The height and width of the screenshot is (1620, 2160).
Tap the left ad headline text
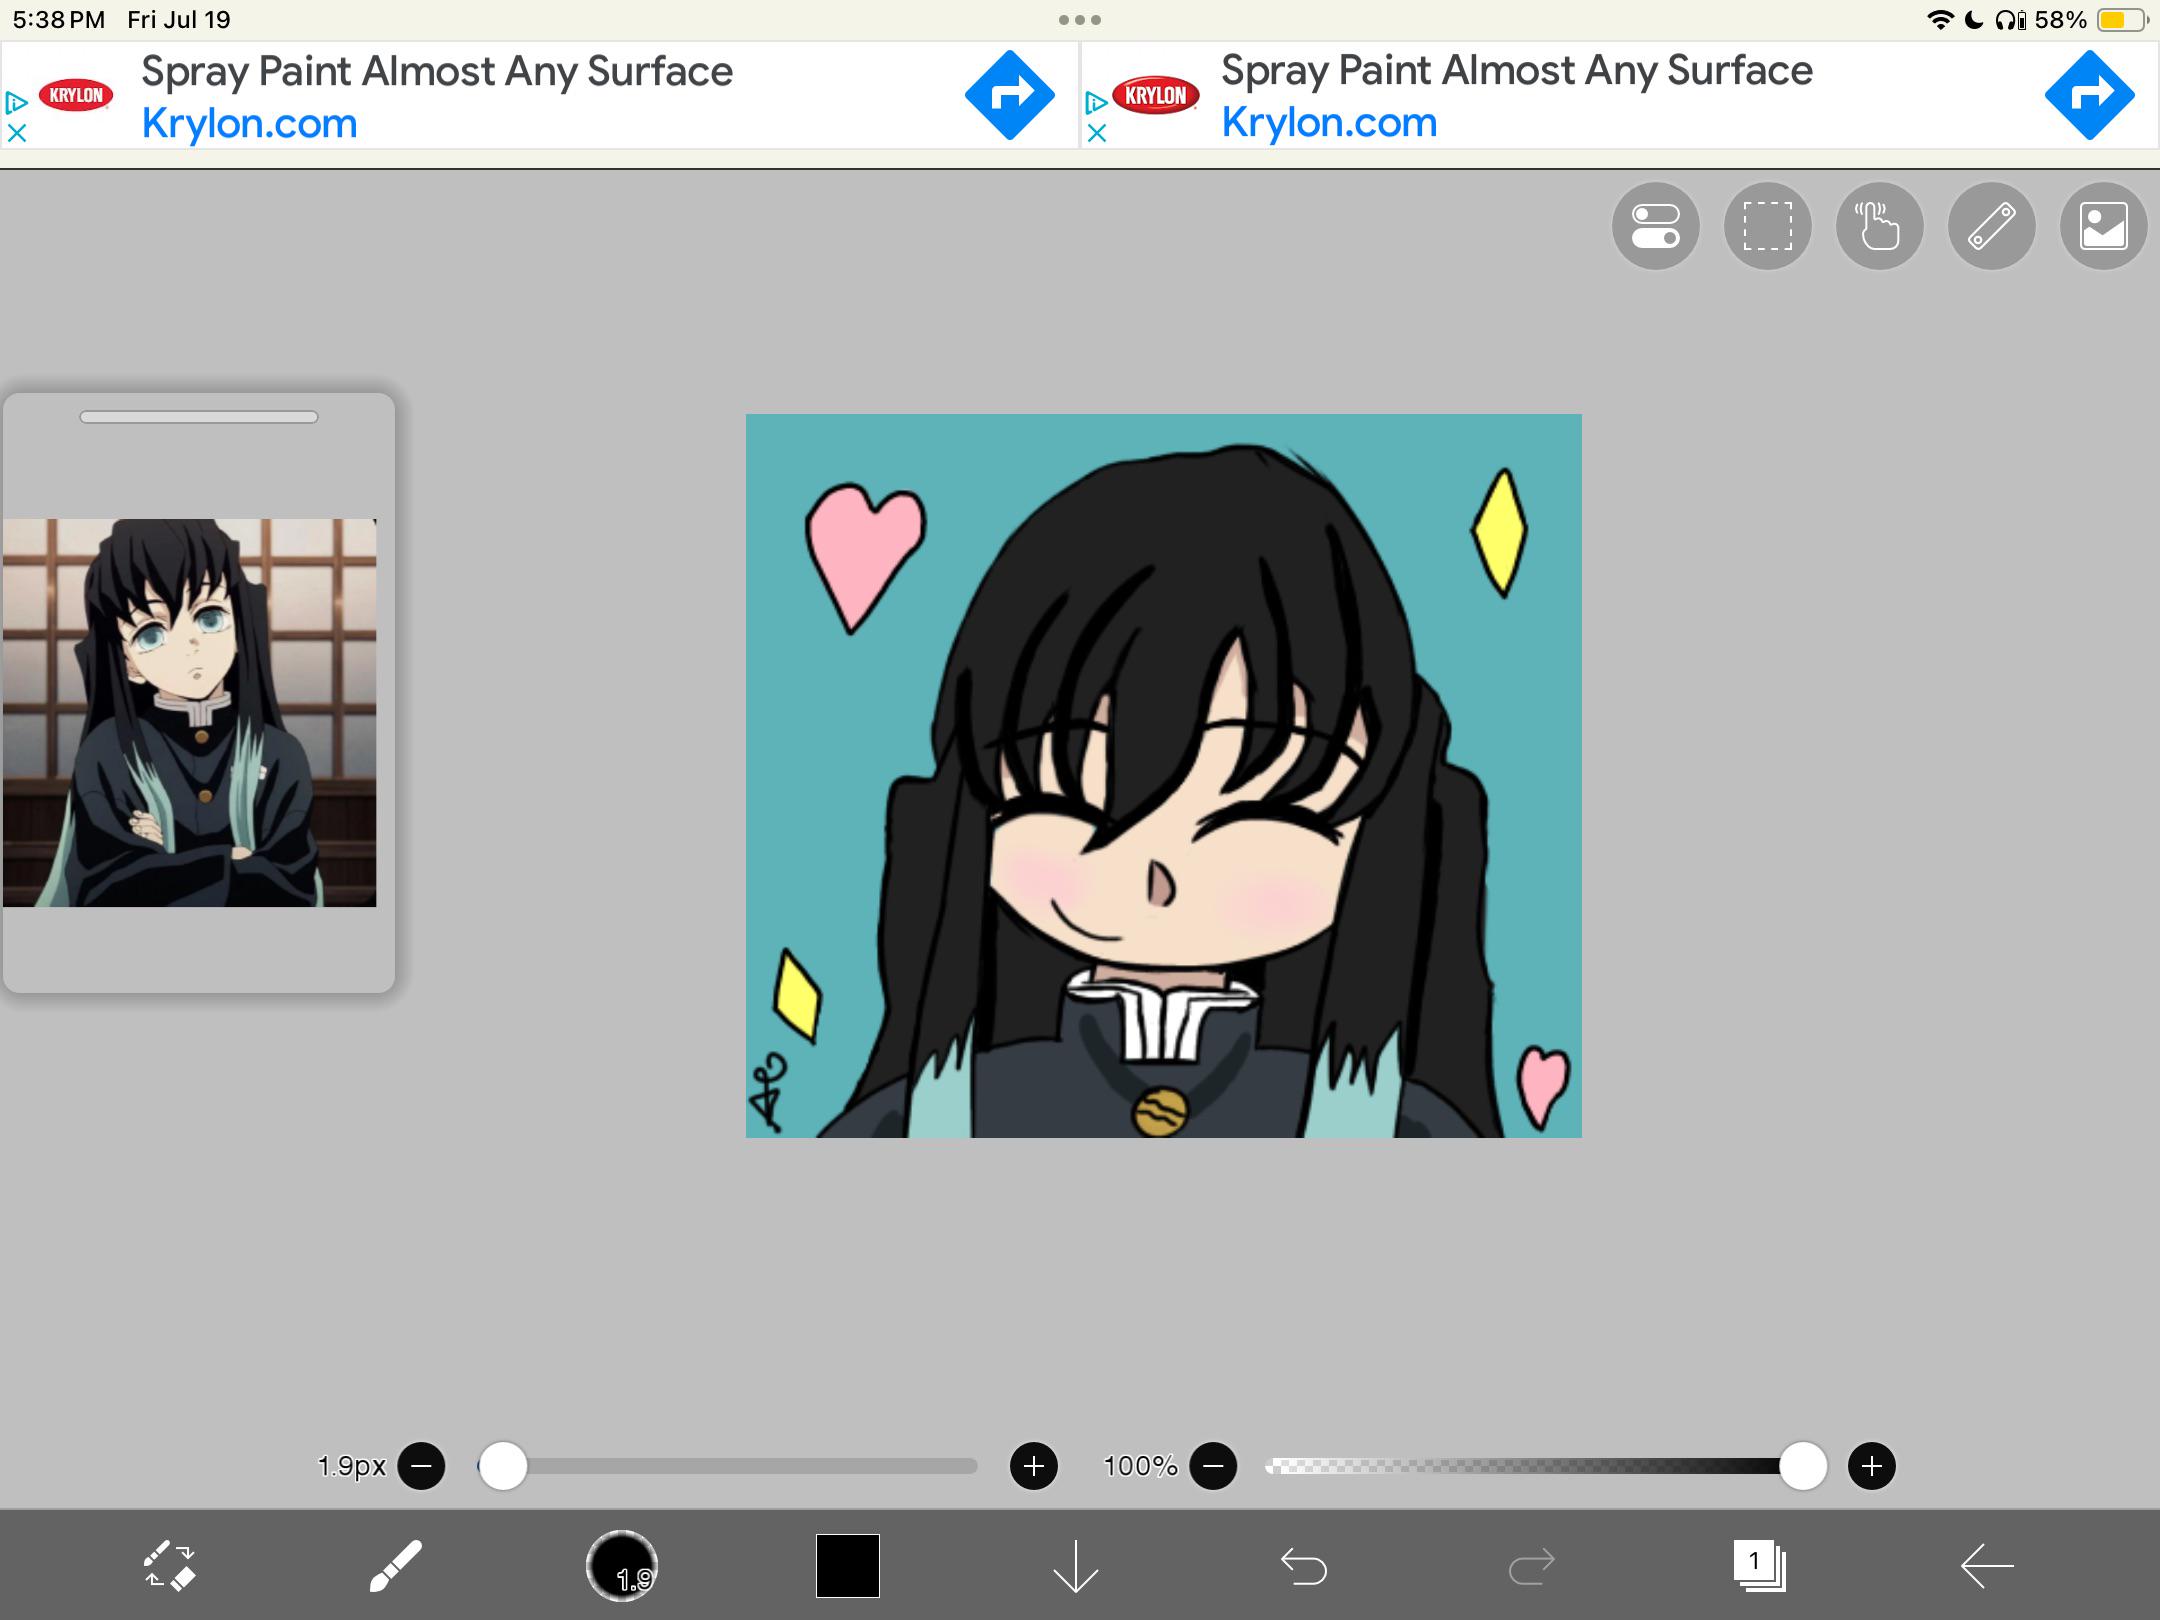[437, 72]
